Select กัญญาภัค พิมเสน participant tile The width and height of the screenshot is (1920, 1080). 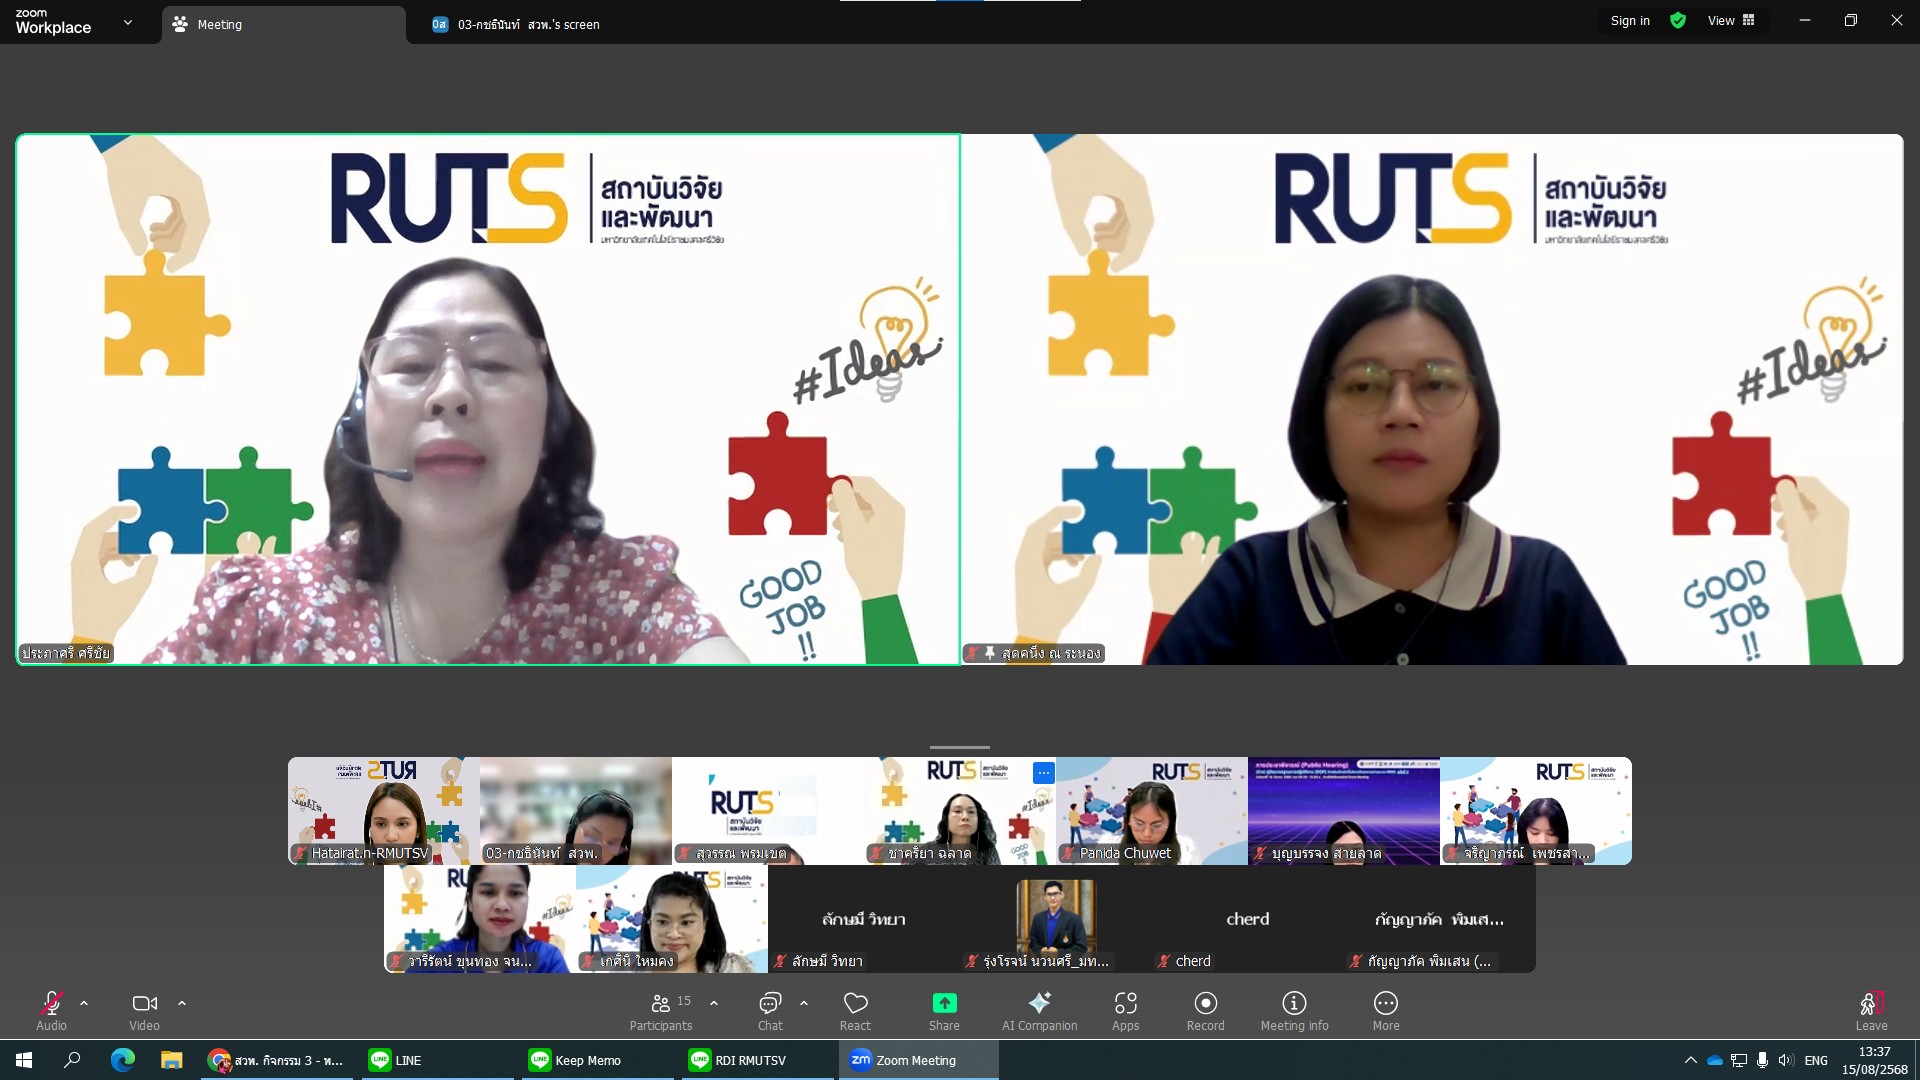tap(1440, 919)
